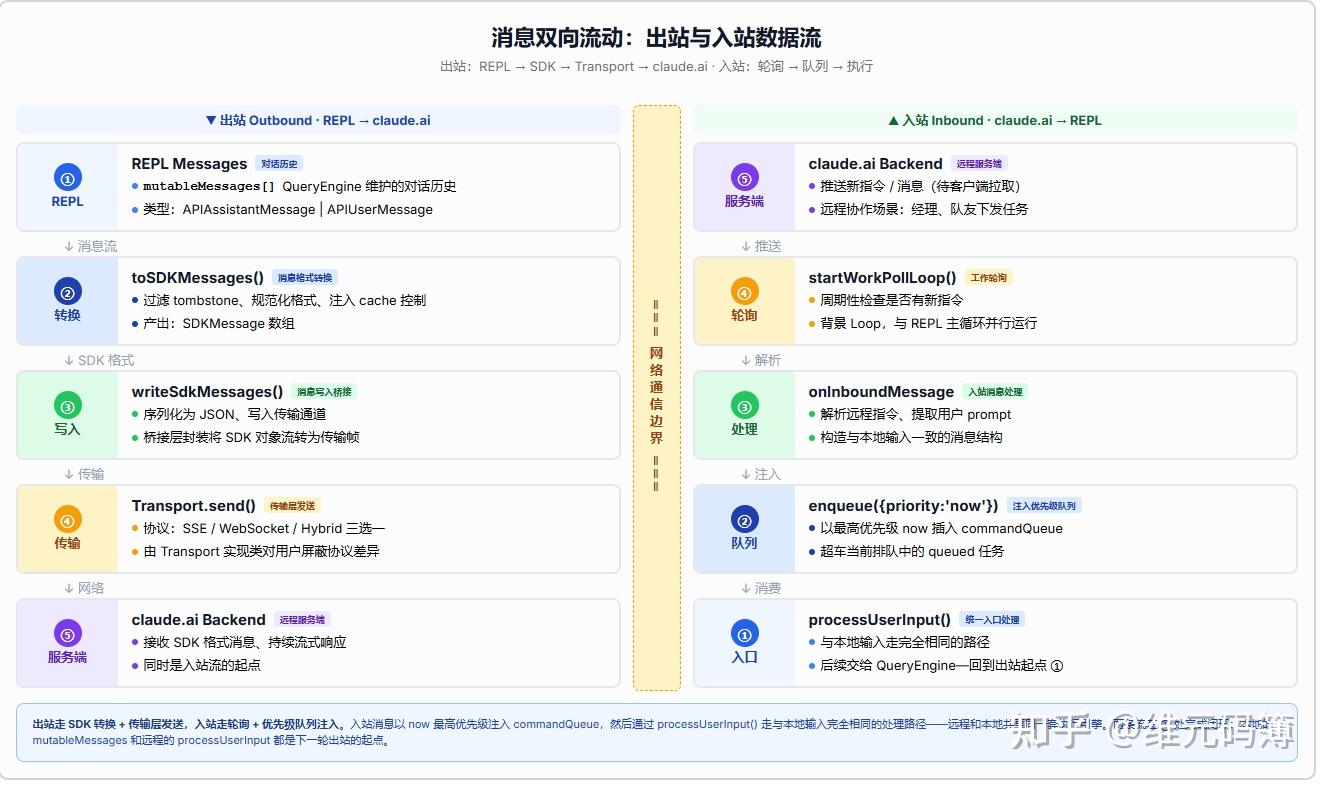Click the circled 5 icon in the outbound 服务端 card
This screenshot has height=786, width=1328.
[68, 634]
